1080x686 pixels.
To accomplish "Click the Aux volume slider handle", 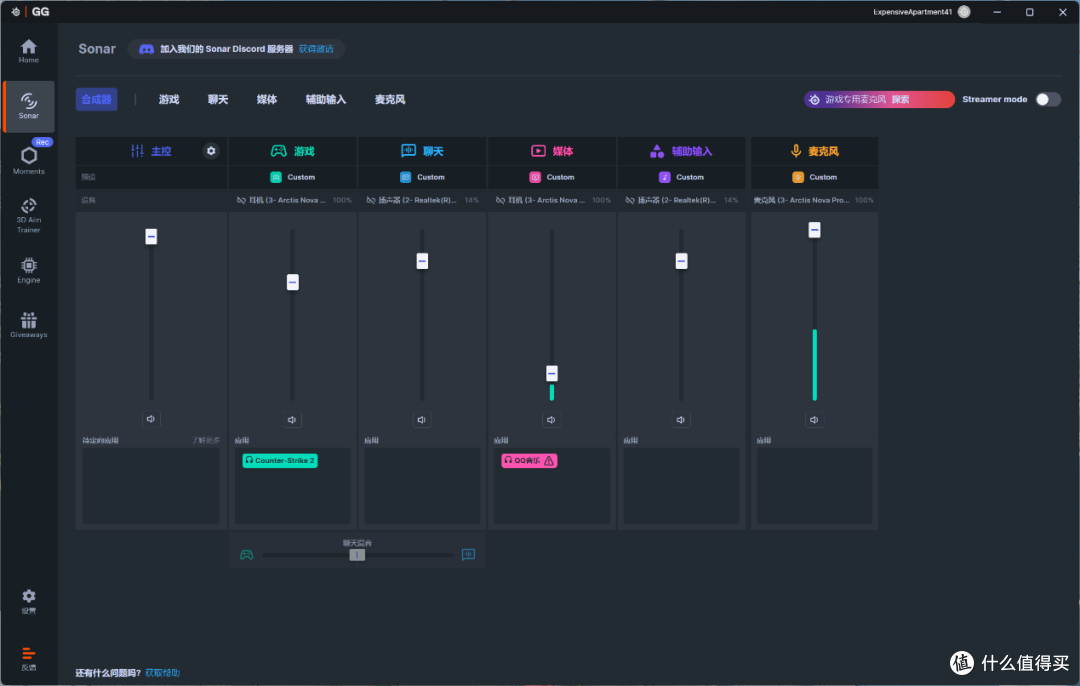I will pos(681,261).
